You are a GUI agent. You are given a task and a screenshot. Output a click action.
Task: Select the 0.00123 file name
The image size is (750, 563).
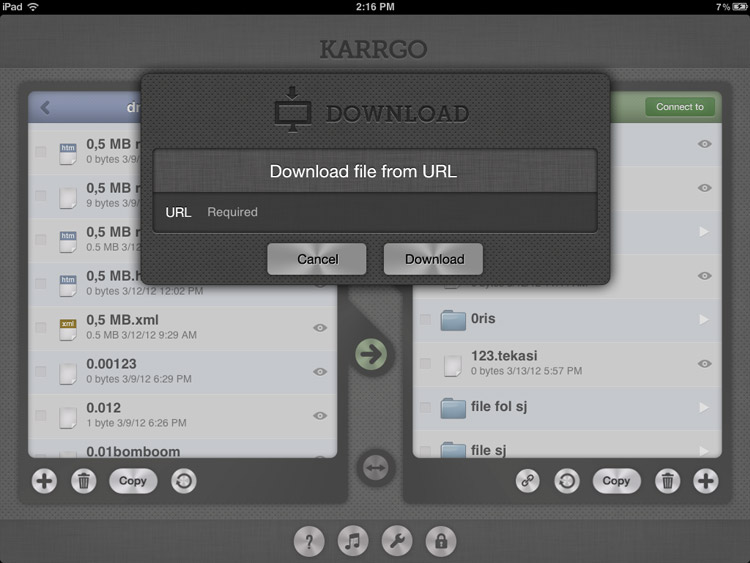pyautogui.click(x=111, y=364)
